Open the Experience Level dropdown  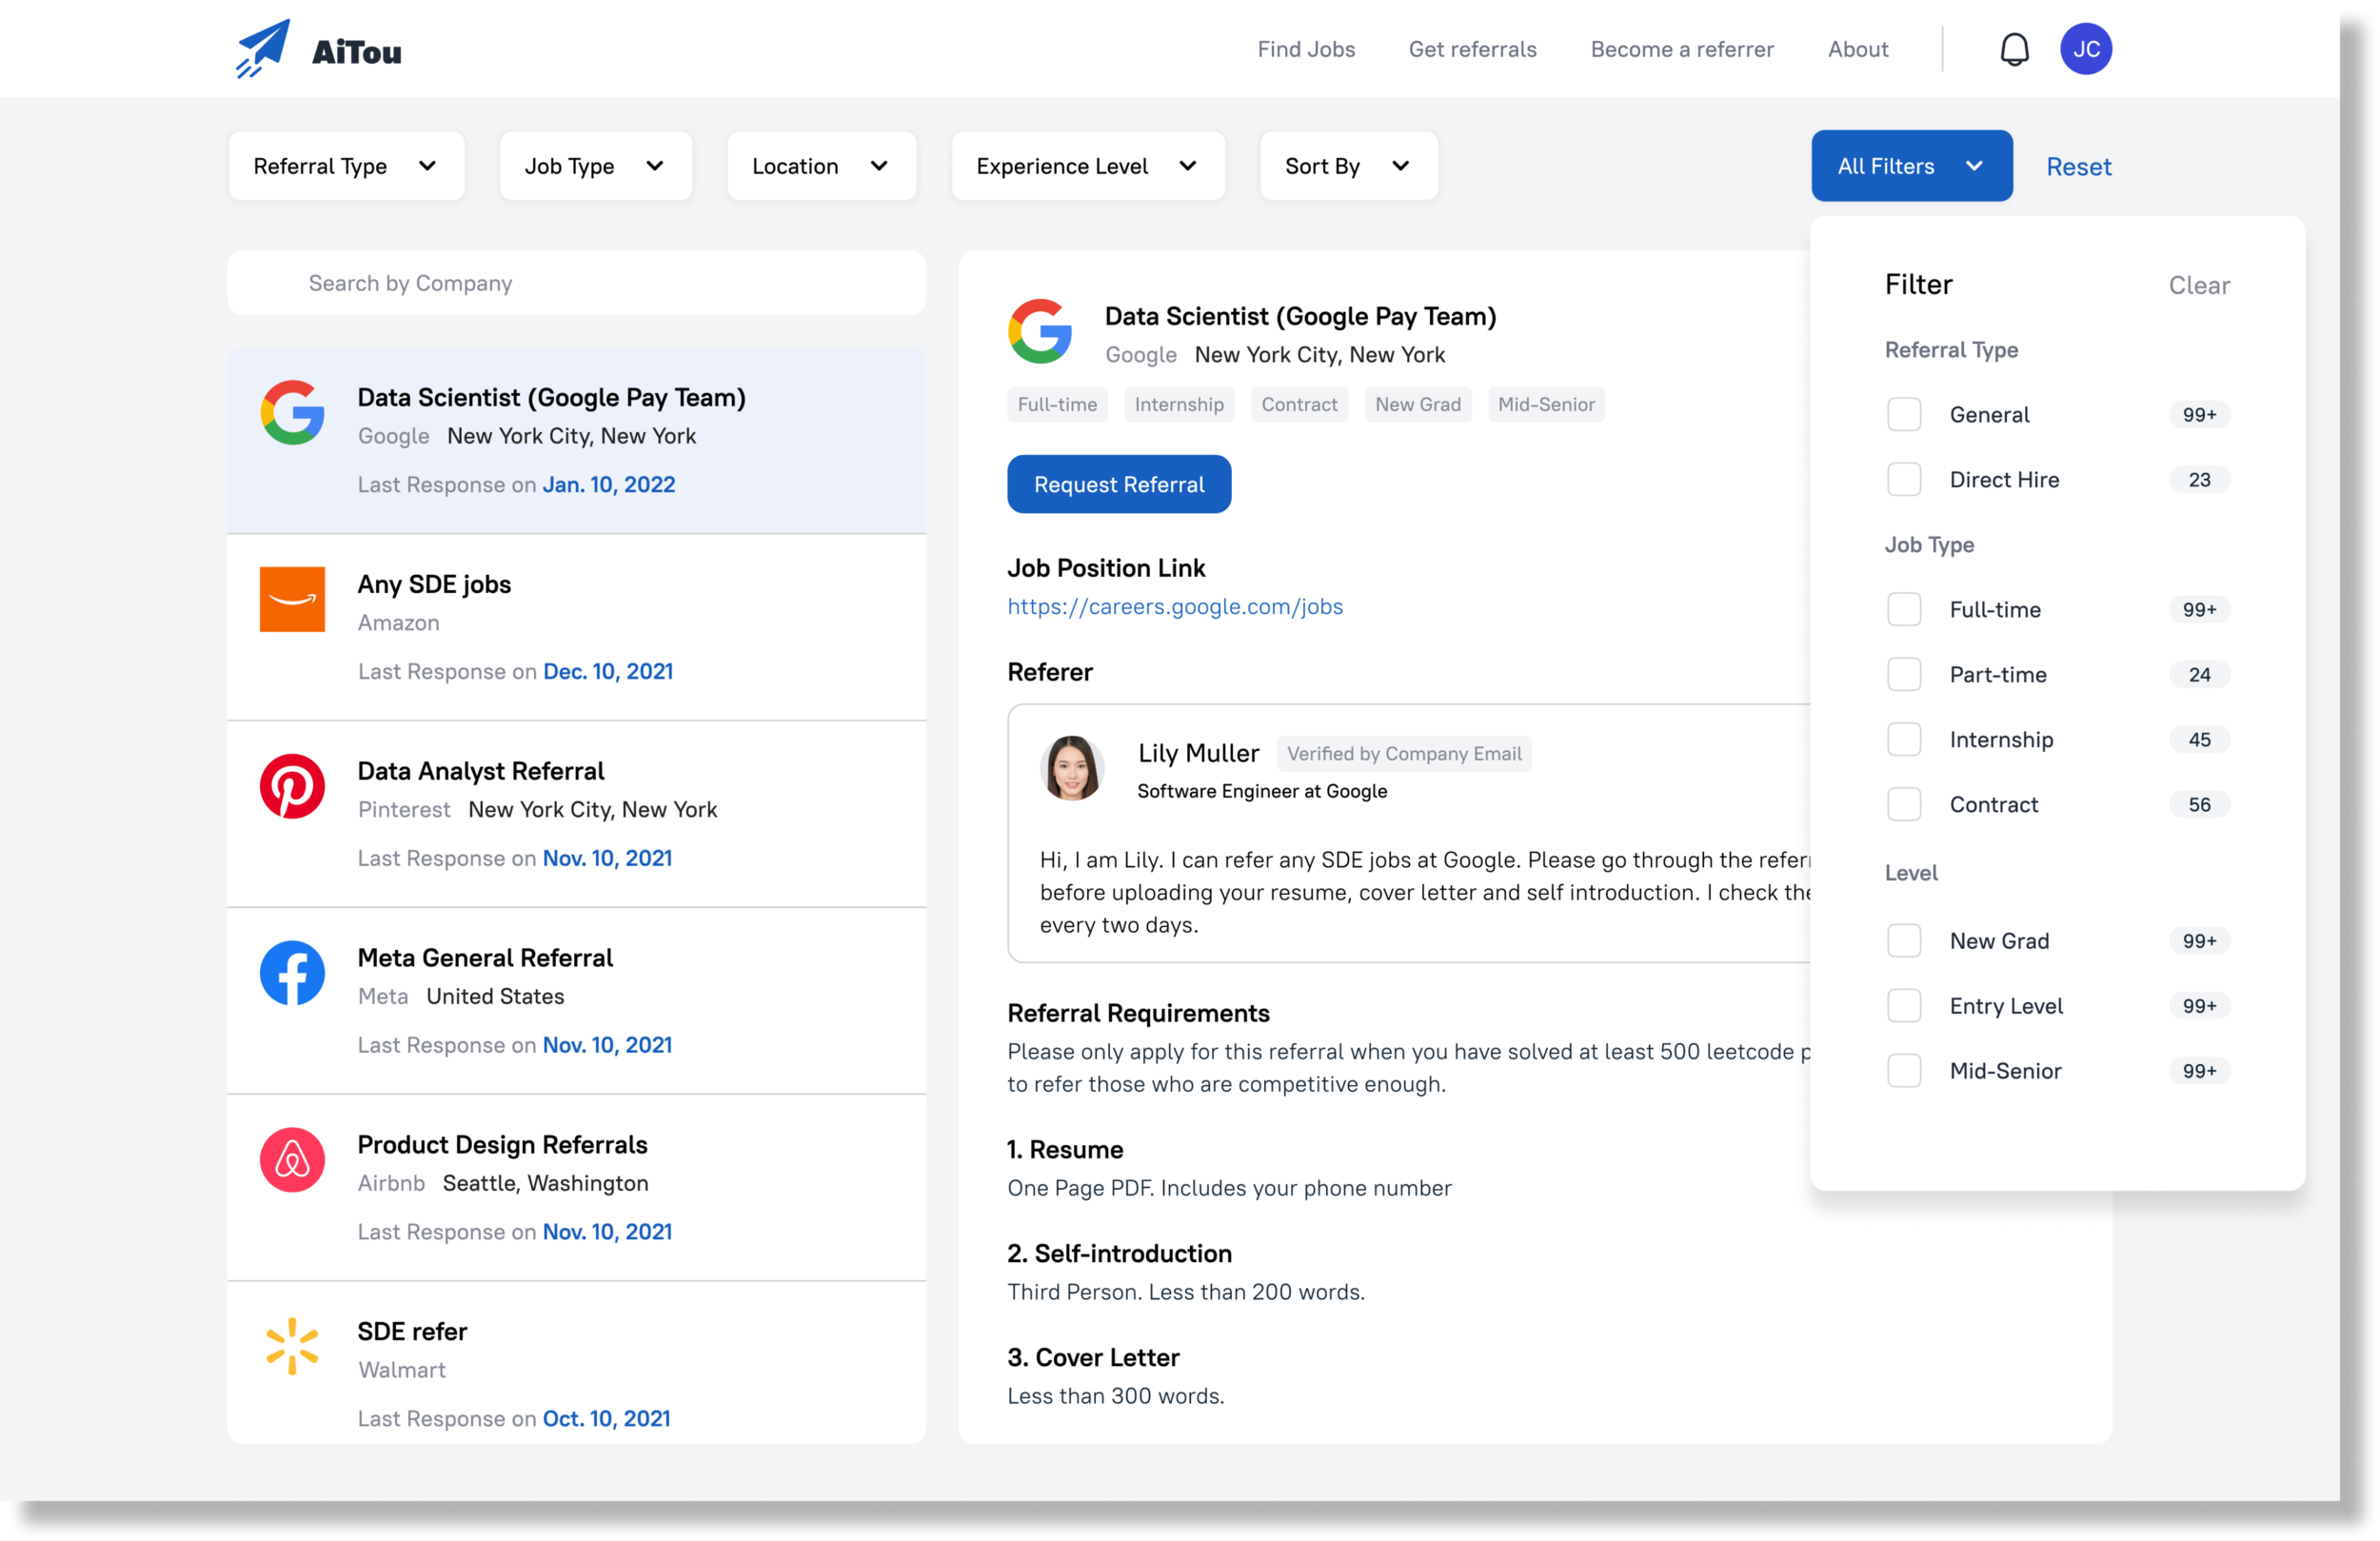pyautogui.click(x=1087, y=166)
